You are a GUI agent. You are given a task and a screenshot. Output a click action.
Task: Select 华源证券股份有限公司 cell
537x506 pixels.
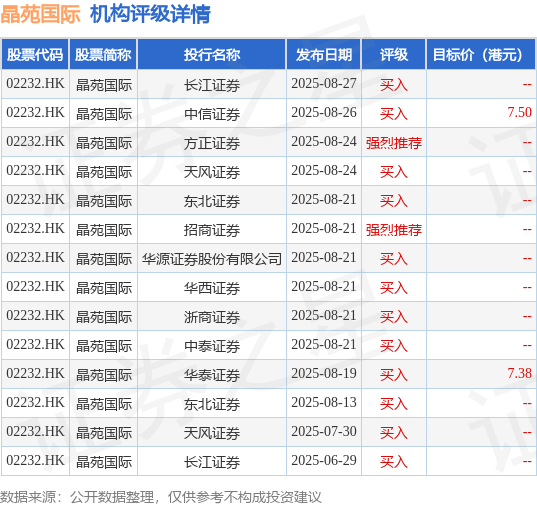click(212, 259)
